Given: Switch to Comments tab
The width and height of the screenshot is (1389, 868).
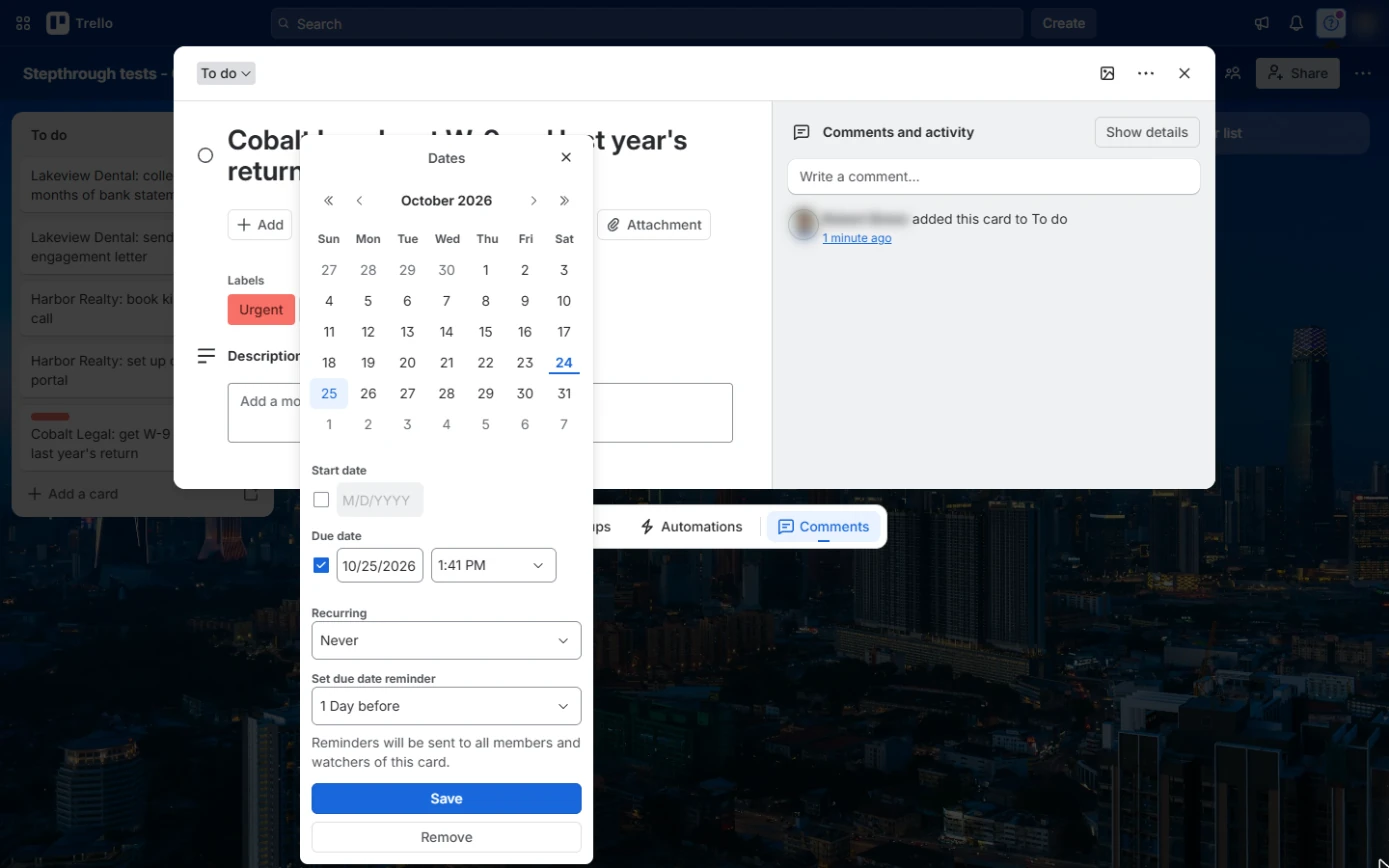Looking at the screenshot, I should point(823,527).
